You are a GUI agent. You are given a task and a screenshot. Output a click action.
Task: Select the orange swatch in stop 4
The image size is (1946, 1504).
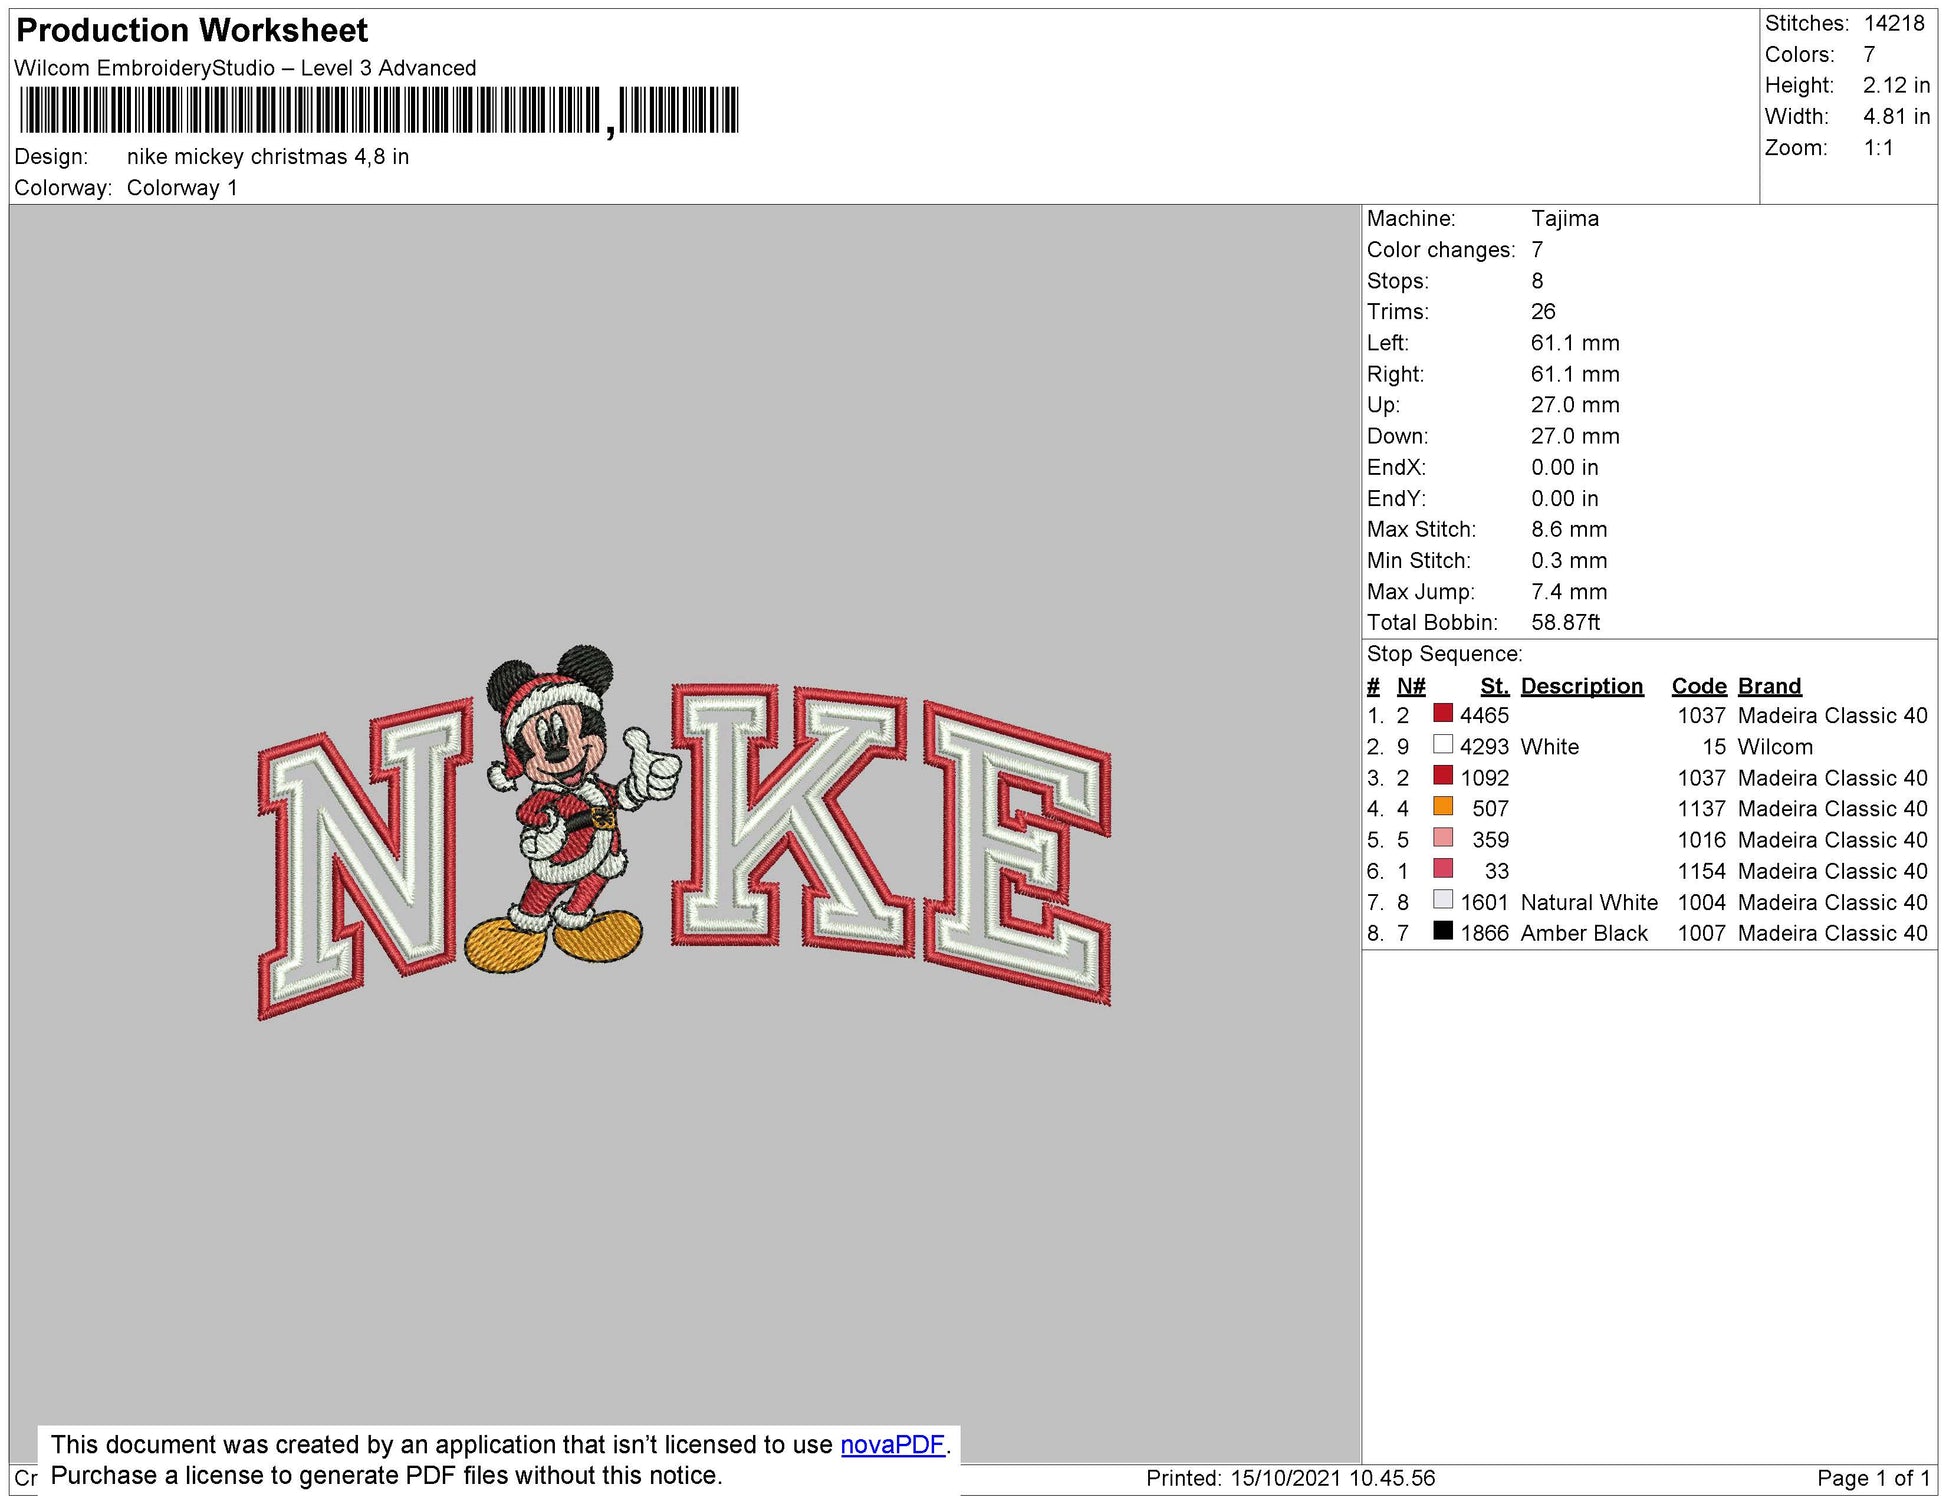pyautogui.click(x=1443, y=806)
